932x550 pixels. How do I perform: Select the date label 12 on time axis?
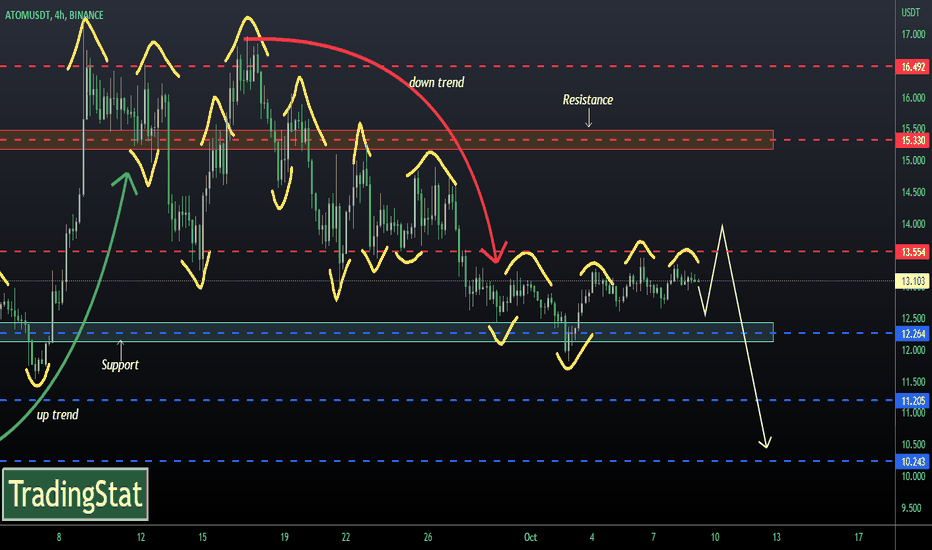tap(141, 538)
